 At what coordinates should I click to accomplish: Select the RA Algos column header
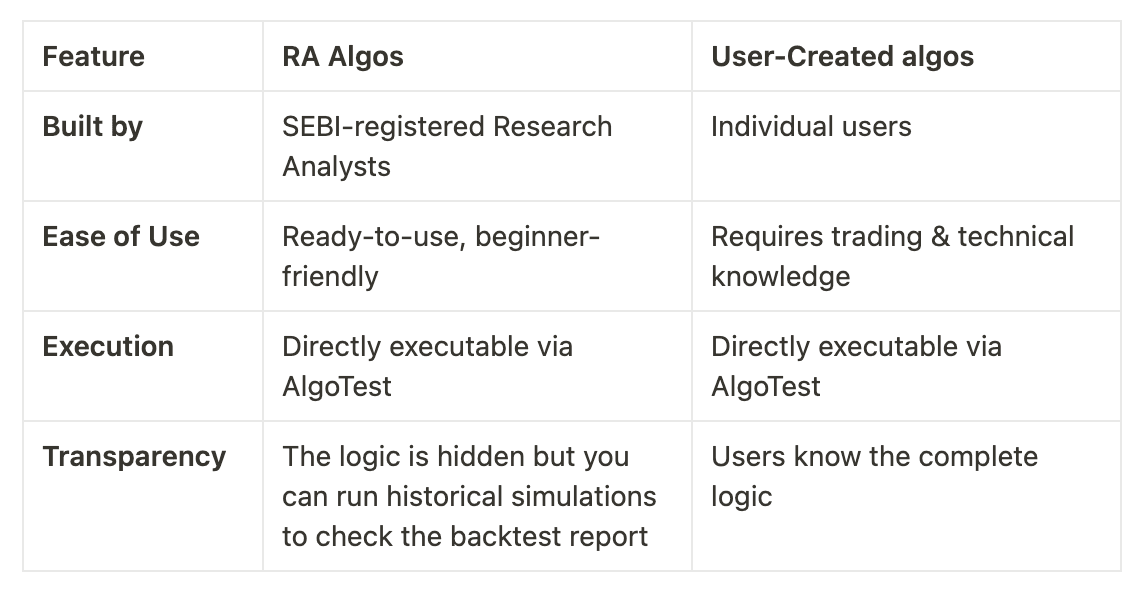coord(343,57)
